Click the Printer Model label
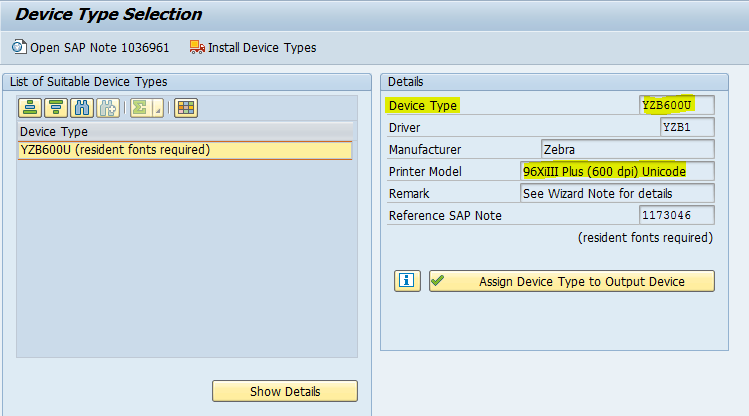Screen dimensions: 749x416 425,172
